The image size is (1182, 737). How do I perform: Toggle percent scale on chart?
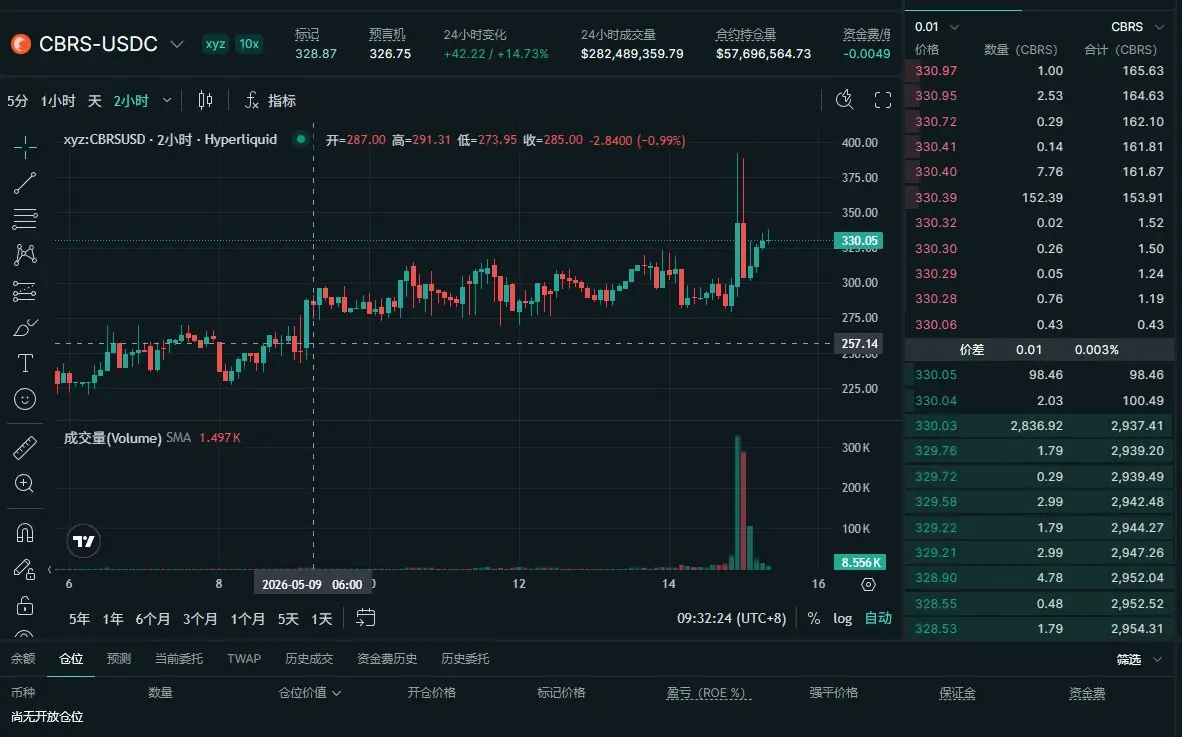pyautogui.click(x=813, y=619)
